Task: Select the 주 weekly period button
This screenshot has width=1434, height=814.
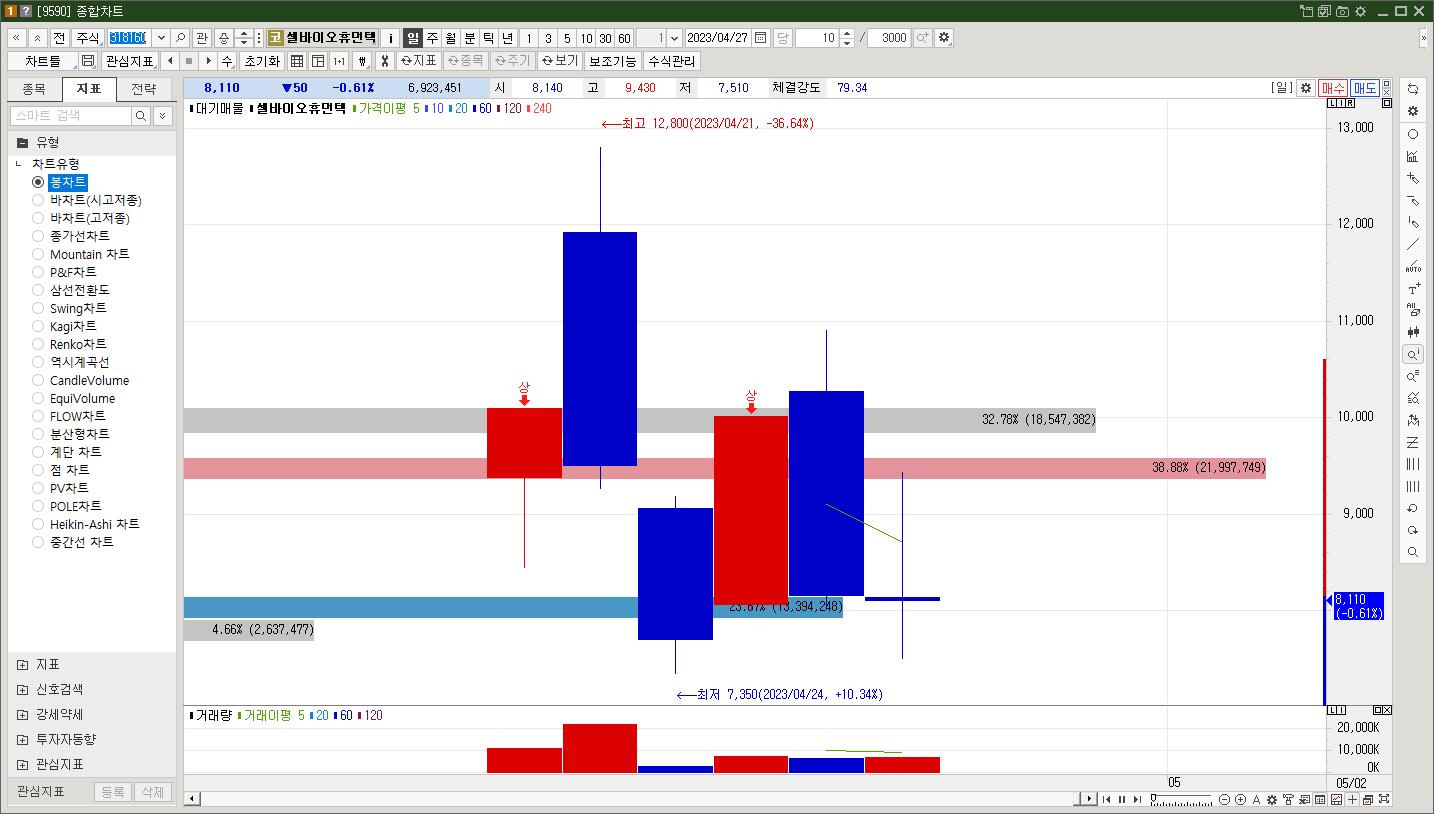Action: (432, 38)
